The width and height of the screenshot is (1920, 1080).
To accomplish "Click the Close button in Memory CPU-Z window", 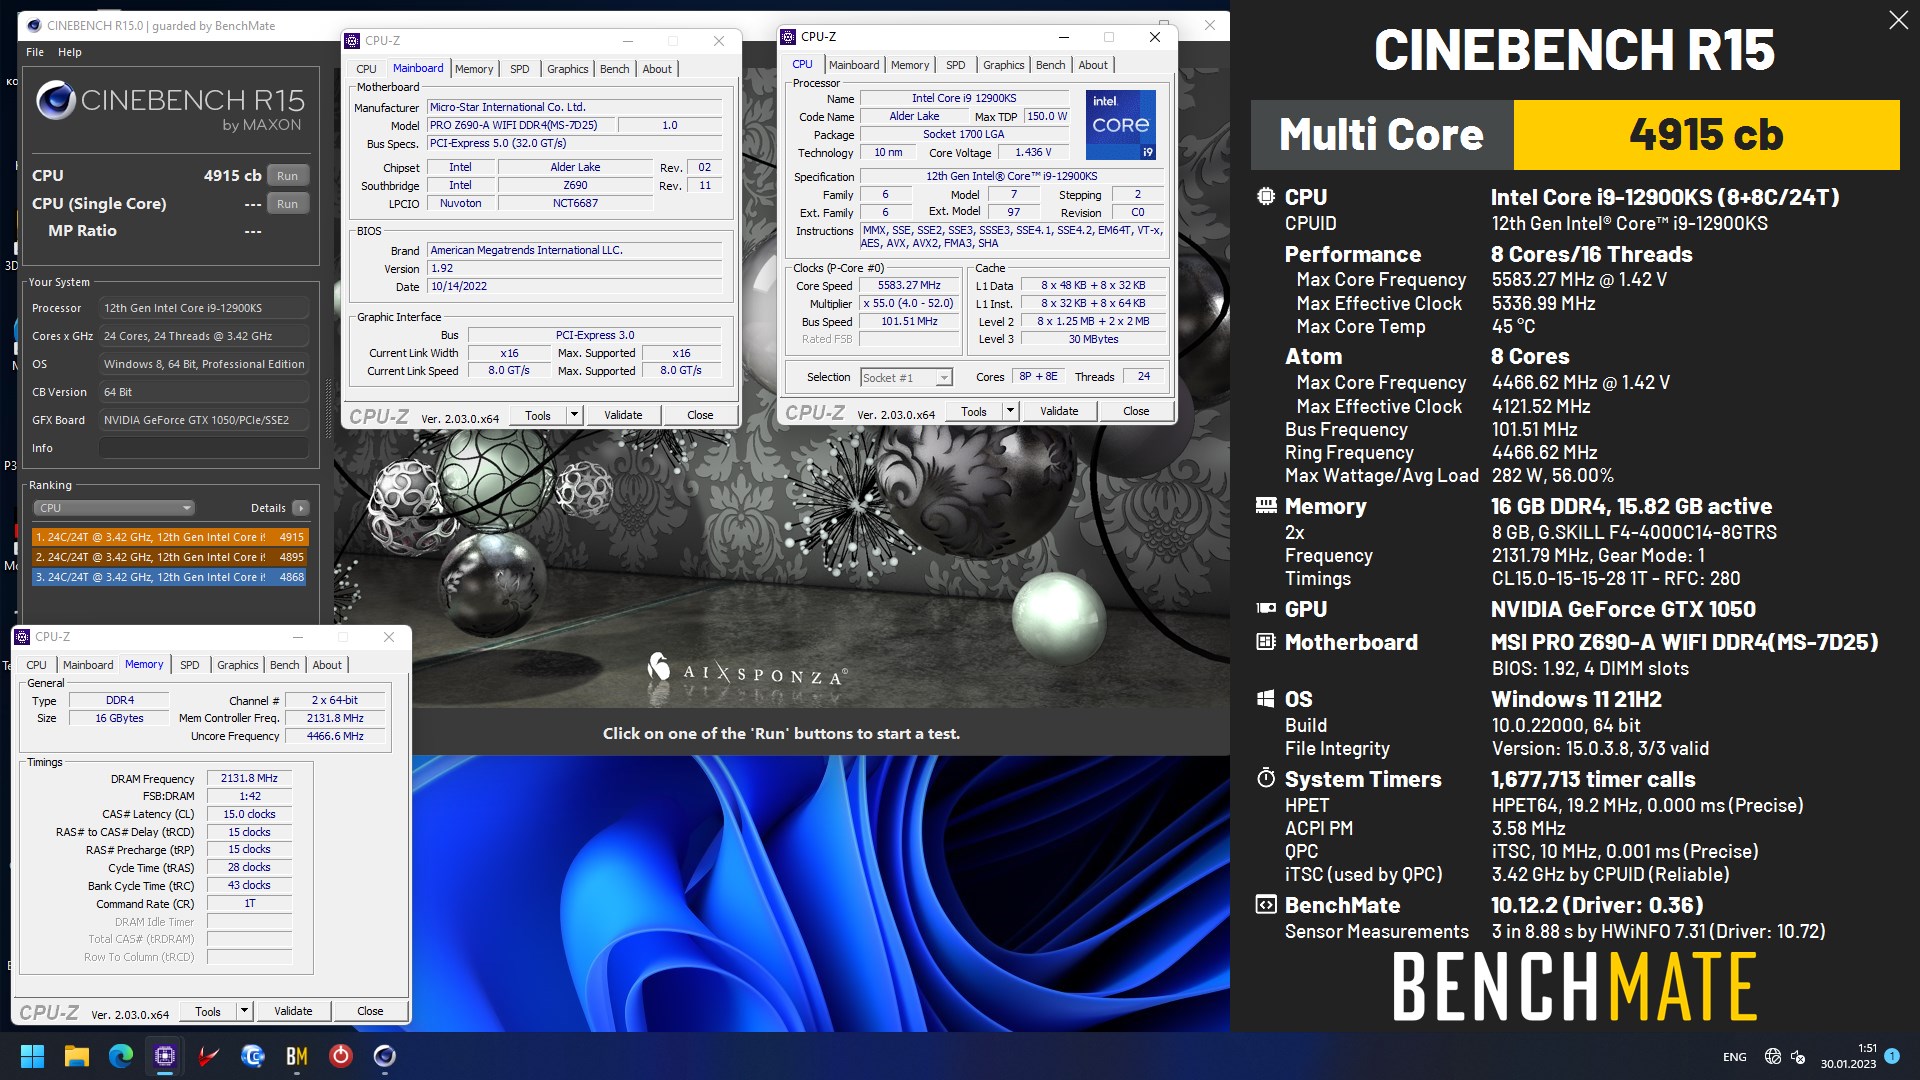I will tap(370, 1011).
